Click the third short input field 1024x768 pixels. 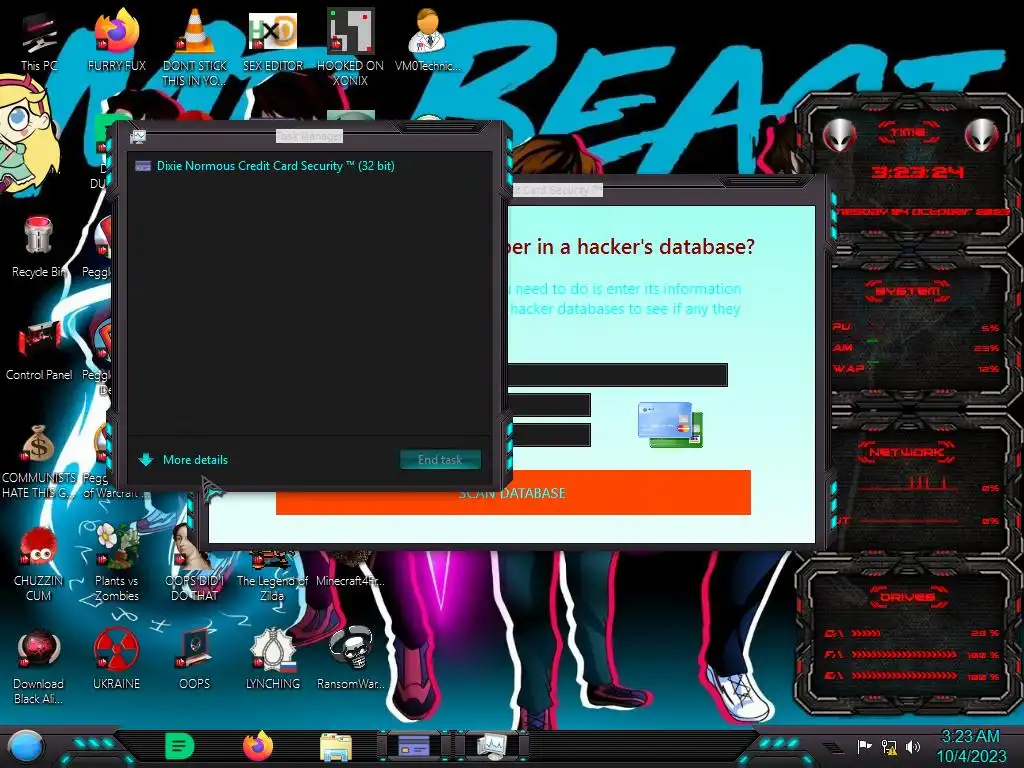549,435
